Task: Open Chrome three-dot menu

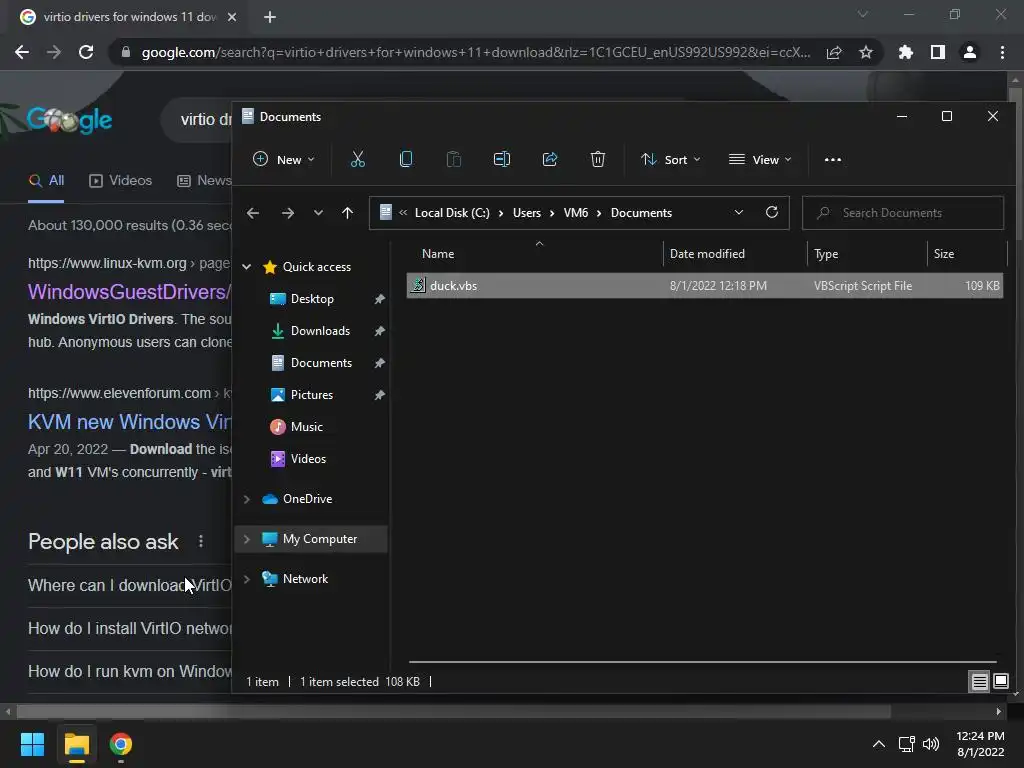Action: pyautogui.click(x=1002, y=52)
